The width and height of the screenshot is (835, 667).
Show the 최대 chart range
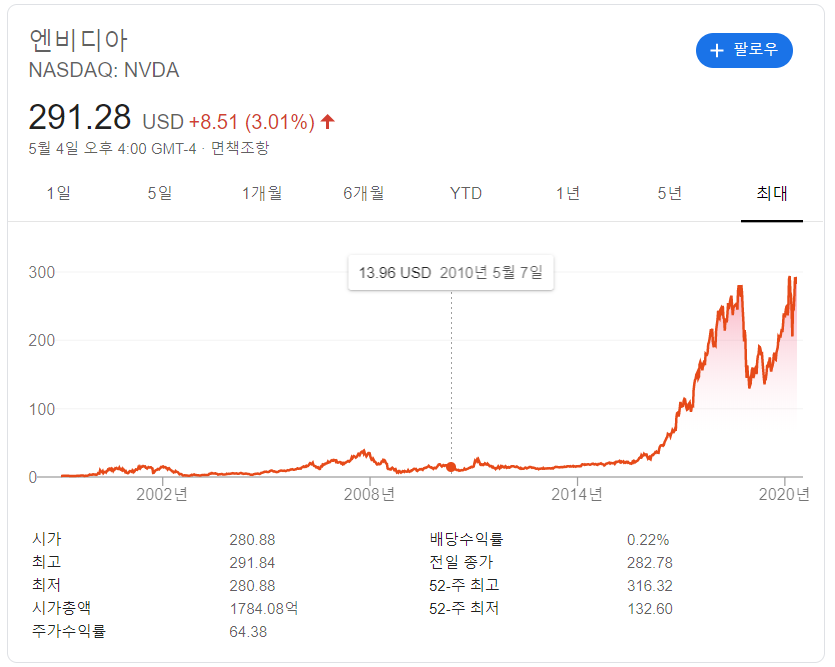[771, 194]
